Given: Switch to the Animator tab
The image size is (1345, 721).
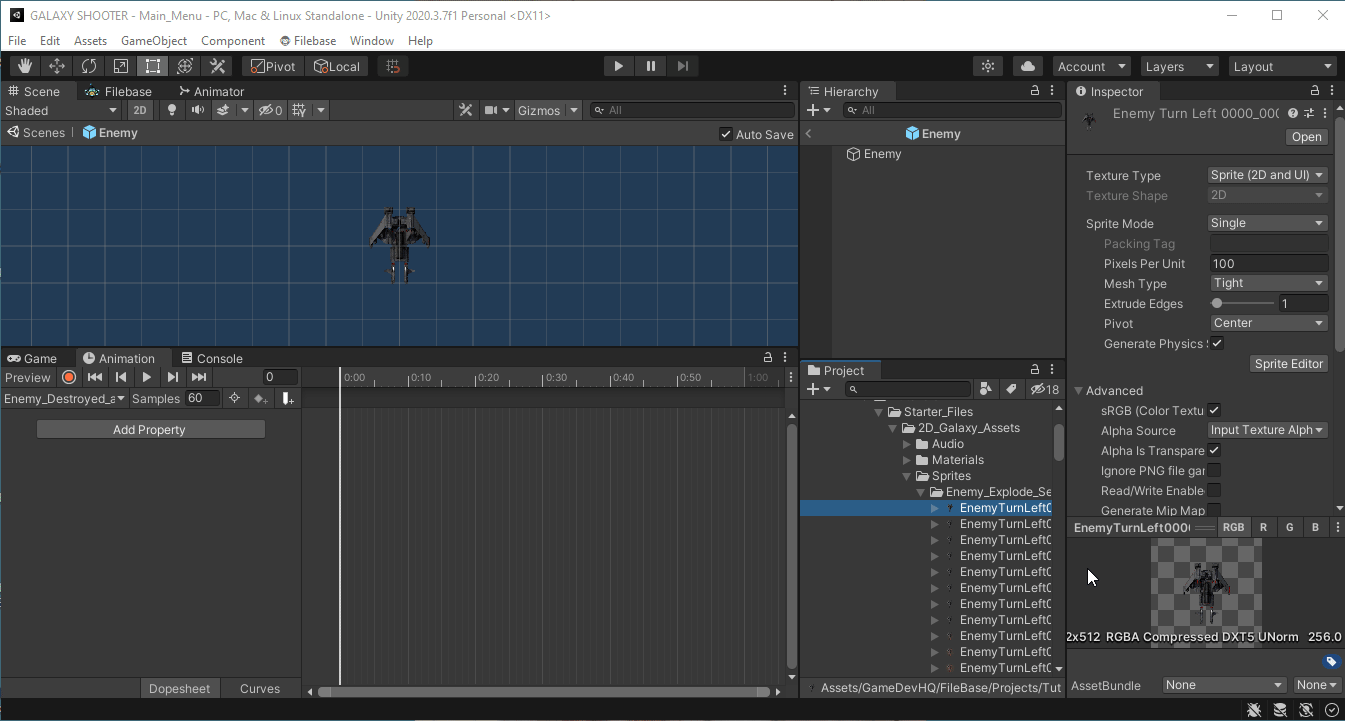Looking at the screenshot, I should coord(211,91).
